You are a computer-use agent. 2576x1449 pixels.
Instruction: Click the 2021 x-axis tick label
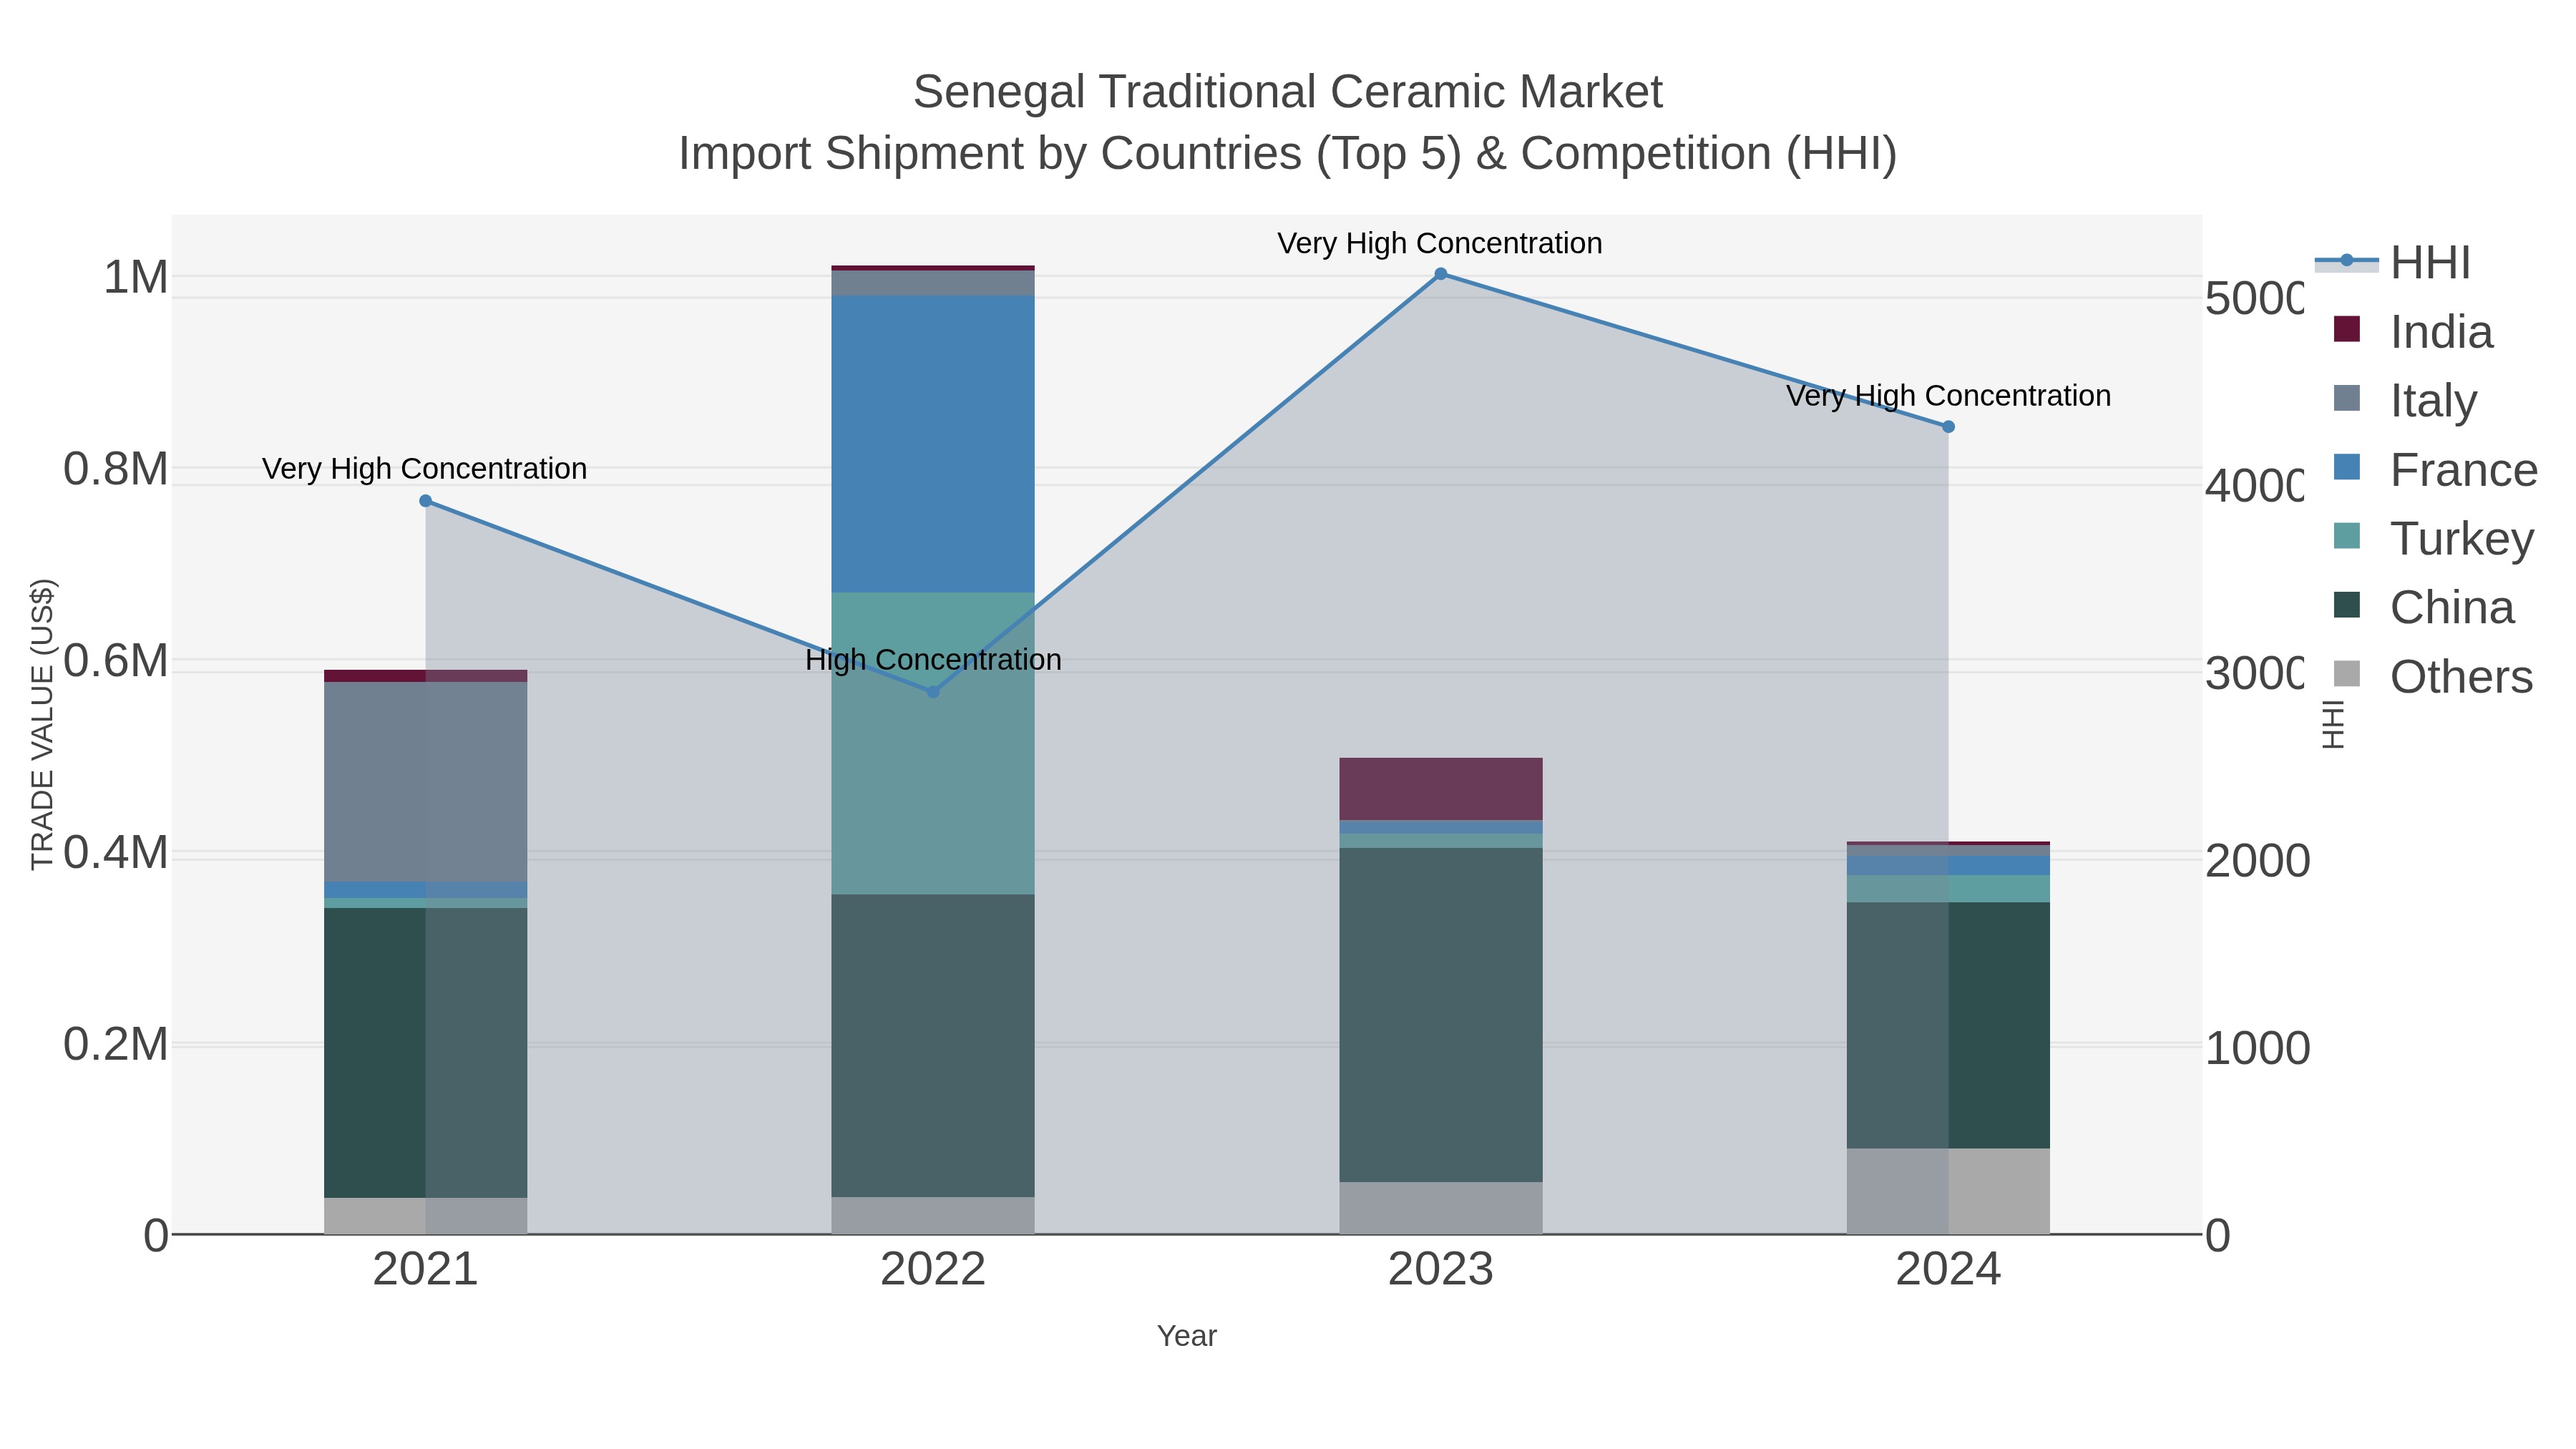(x=426, y=1270)
